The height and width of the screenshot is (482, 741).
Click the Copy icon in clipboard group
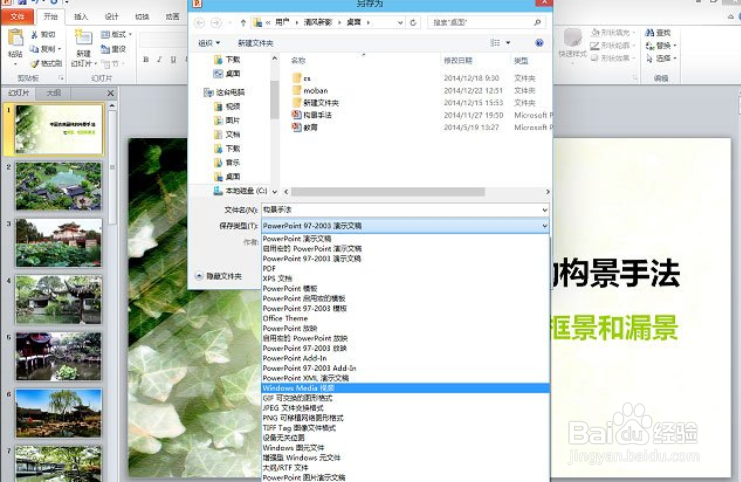coord(34,49)
